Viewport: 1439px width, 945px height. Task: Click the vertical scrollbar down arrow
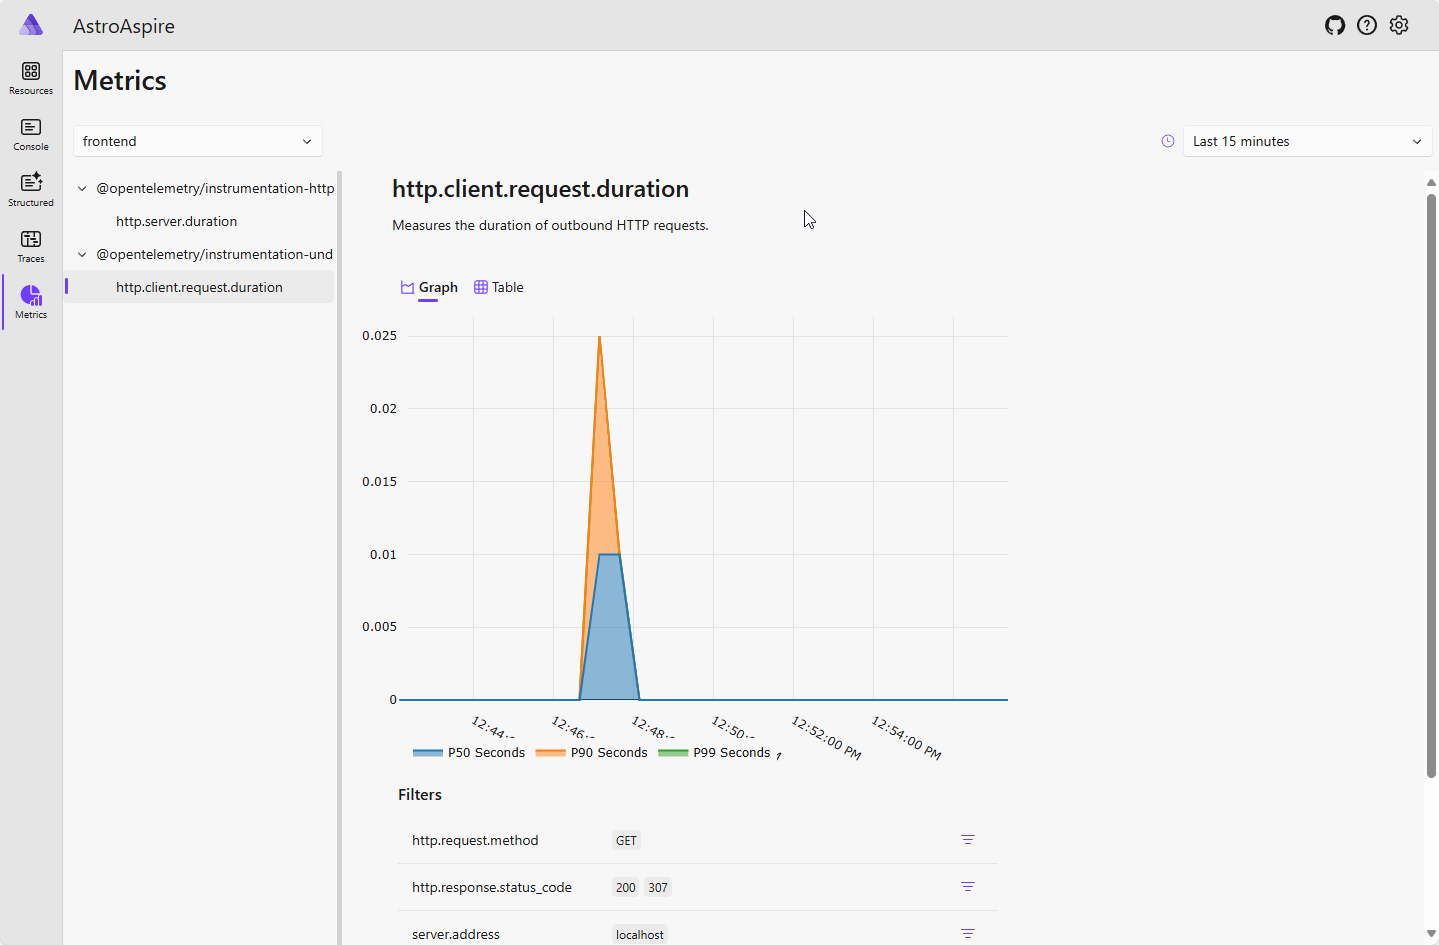point(1431,934)
